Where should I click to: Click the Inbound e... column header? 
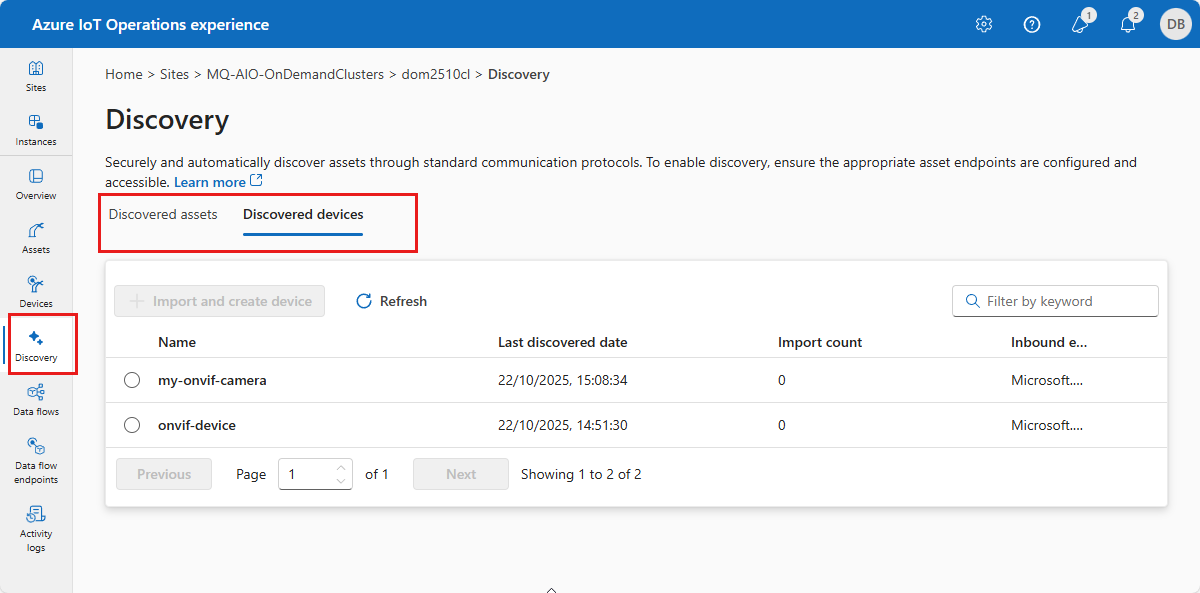click(x=1049, y=342)
